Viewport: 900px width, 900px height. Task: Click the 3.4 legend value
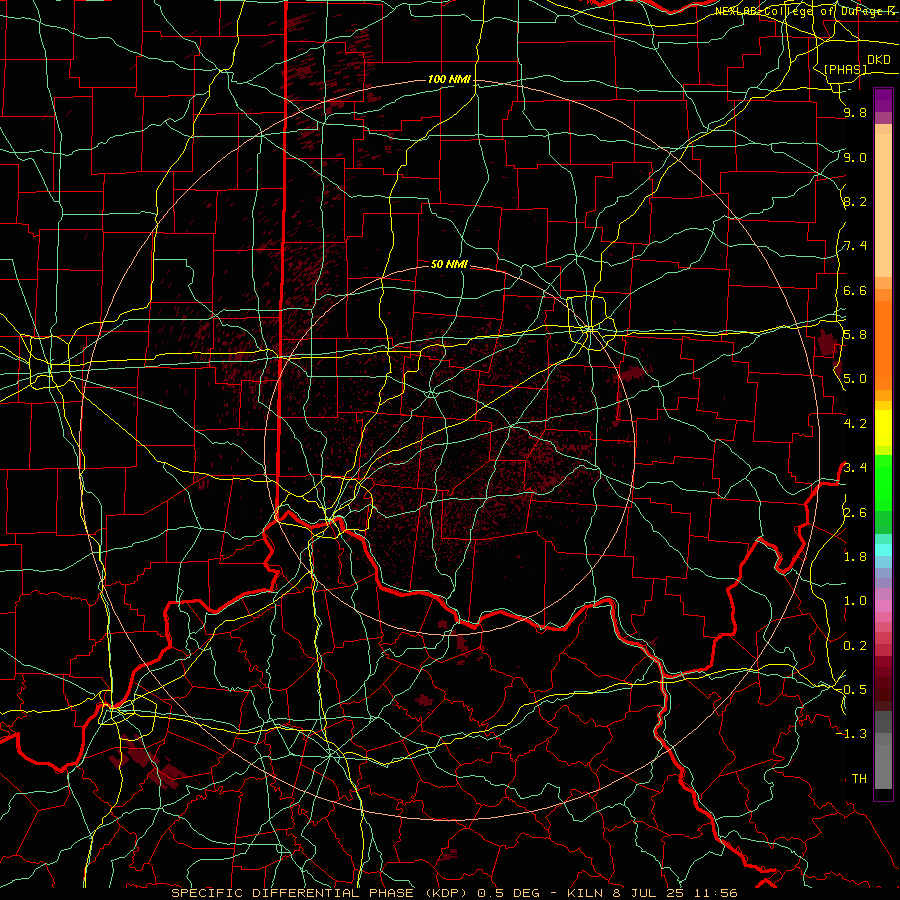[x=855, y=468]
